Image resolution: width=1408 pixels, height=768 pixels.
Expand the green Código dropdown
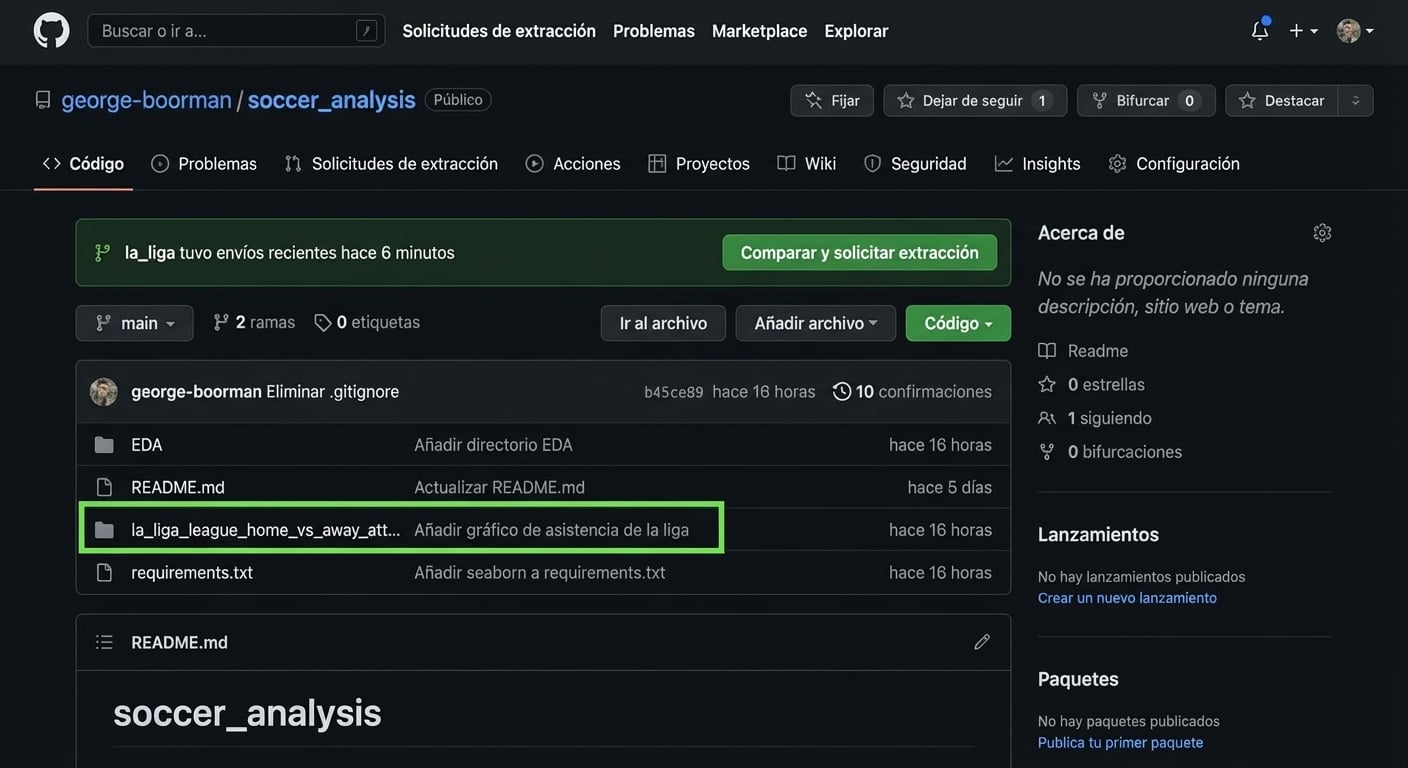(x=957, y=323)
